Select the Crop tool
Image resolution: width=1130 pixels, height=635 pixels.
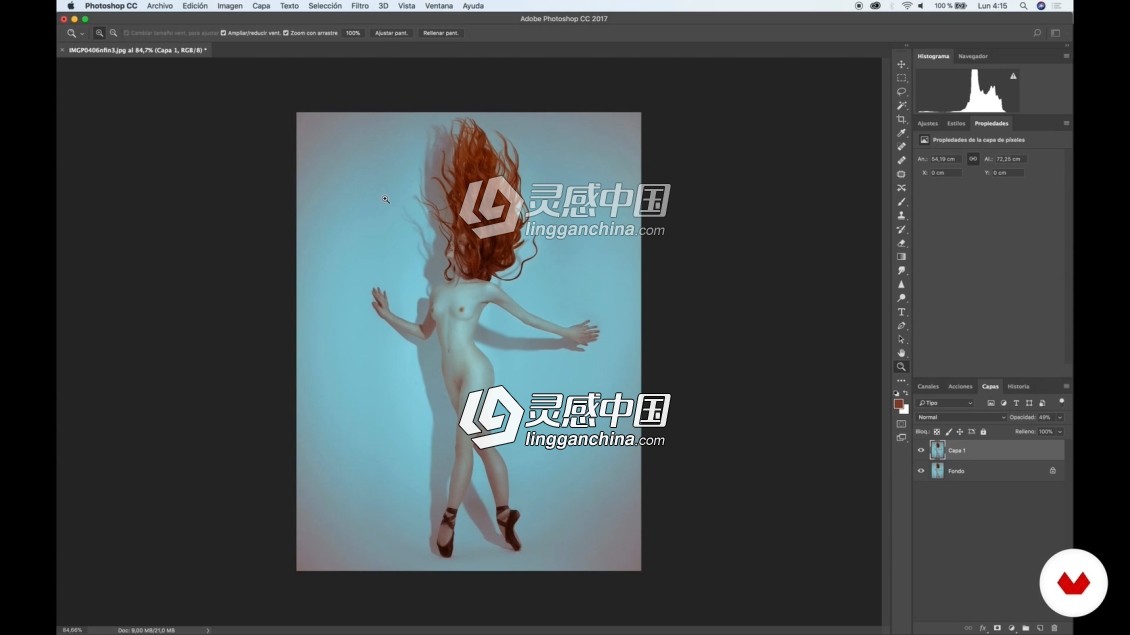901,119
